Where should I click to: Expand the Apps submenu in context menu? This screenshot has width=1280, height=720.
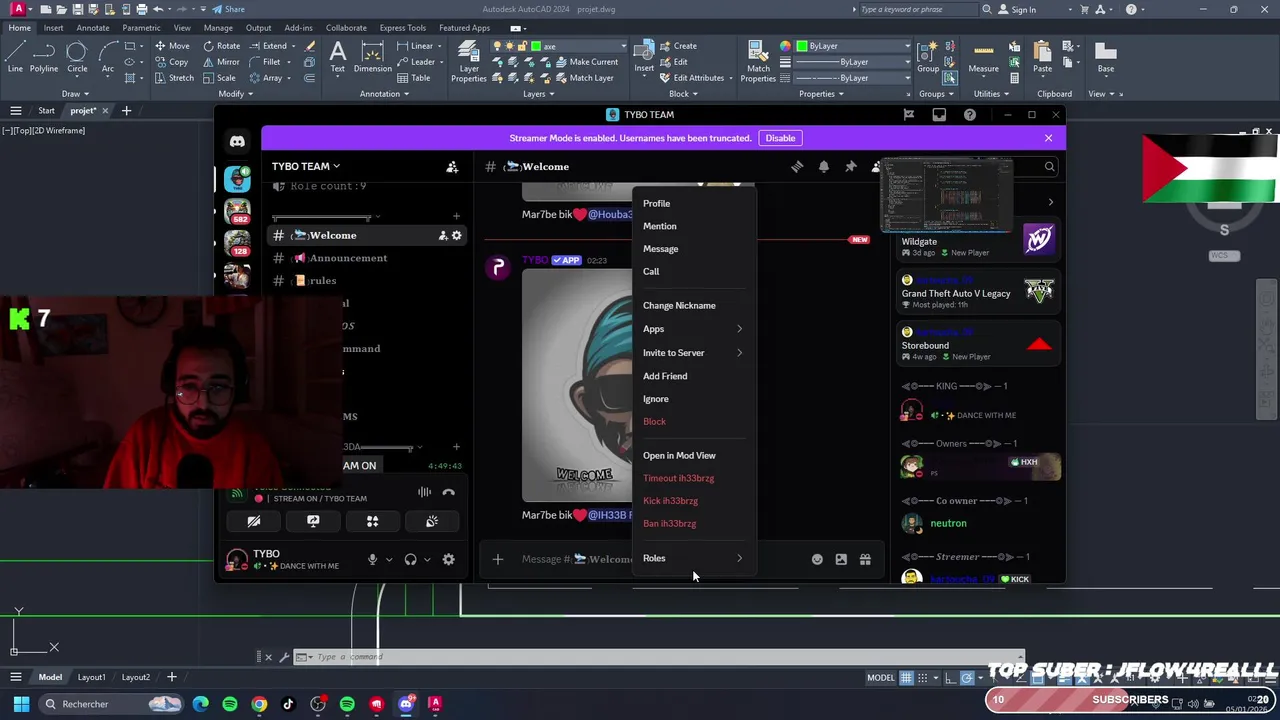pyautogui.click(x=692, y=329)
